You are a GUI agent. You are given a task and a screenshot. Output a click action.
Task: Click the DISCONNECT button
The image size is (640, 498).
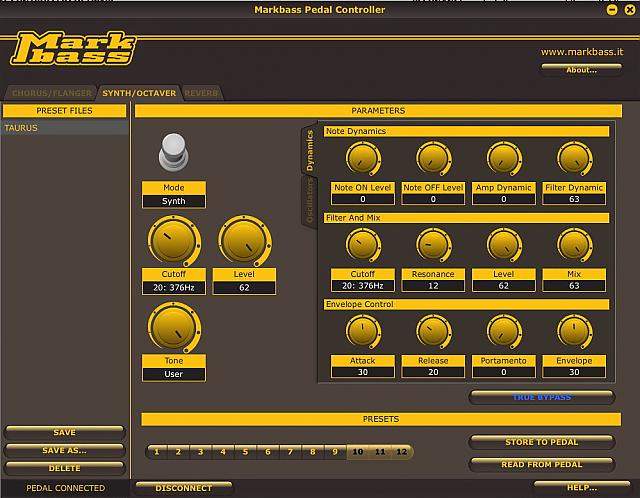(184, 488)
